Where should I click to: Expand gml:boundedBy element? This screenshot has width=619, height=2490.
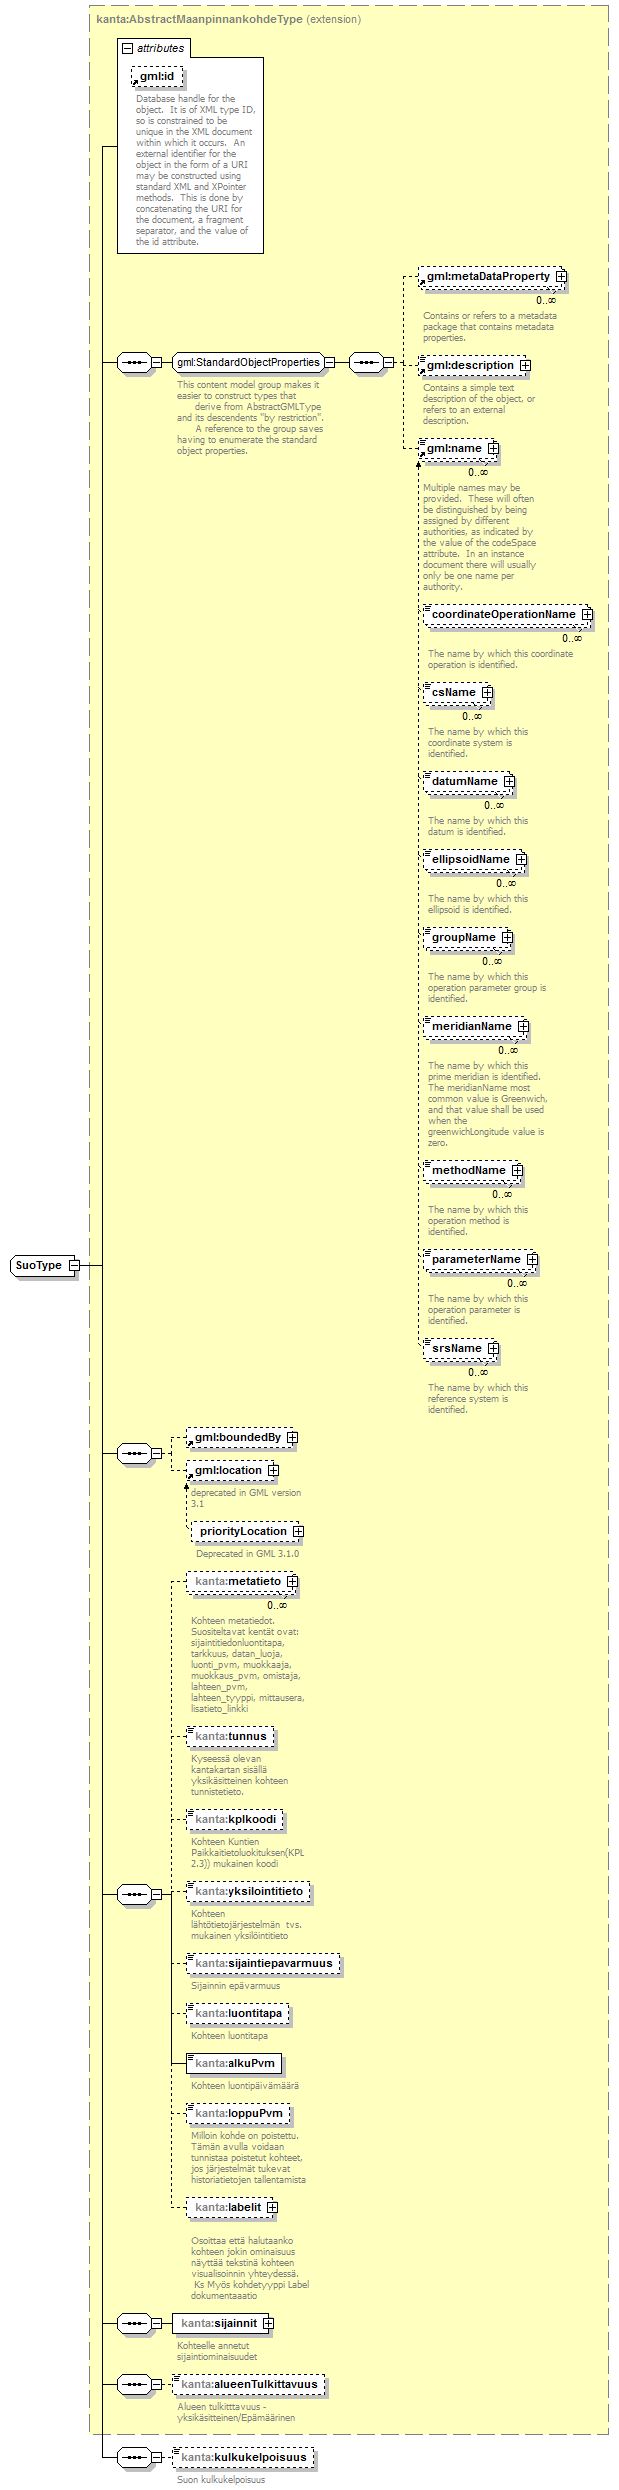[x=292, y=1437]
